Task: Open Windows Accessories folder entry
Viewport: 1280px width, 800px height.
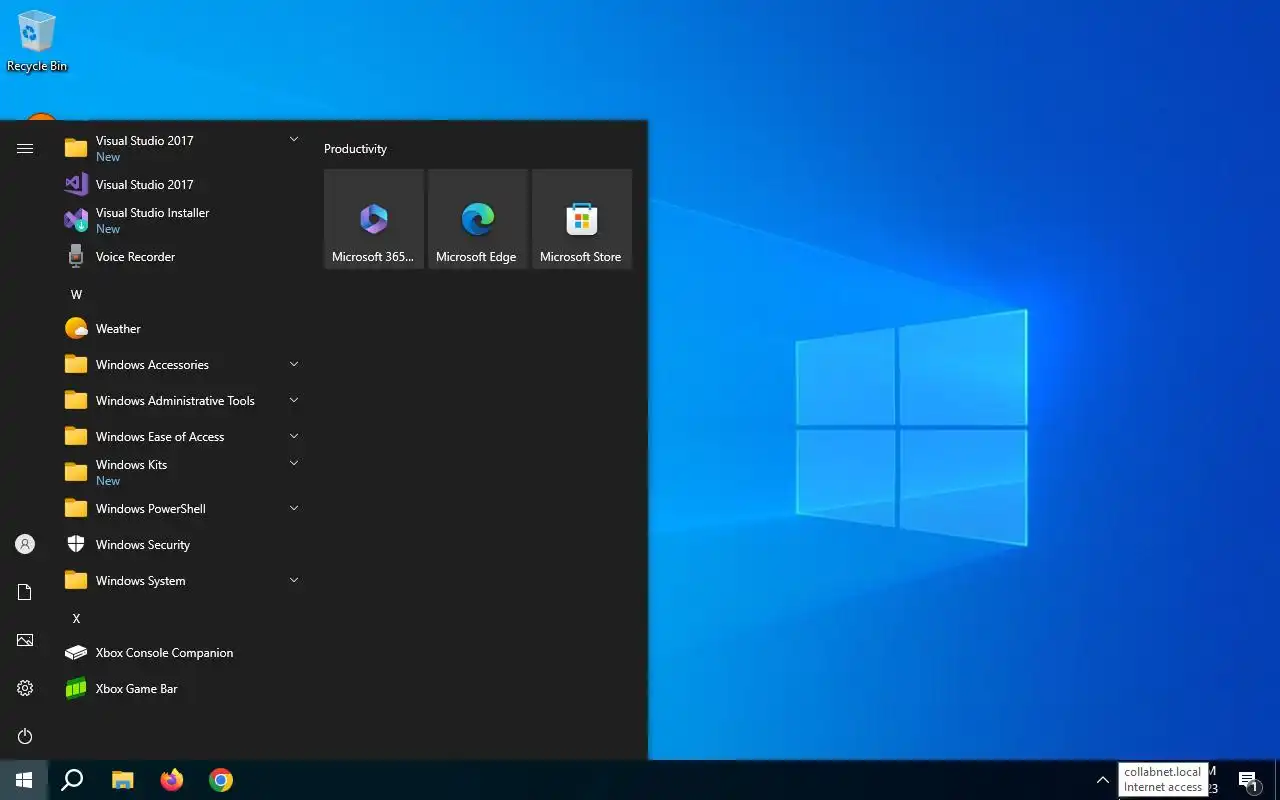Action: tap(182, 365)
